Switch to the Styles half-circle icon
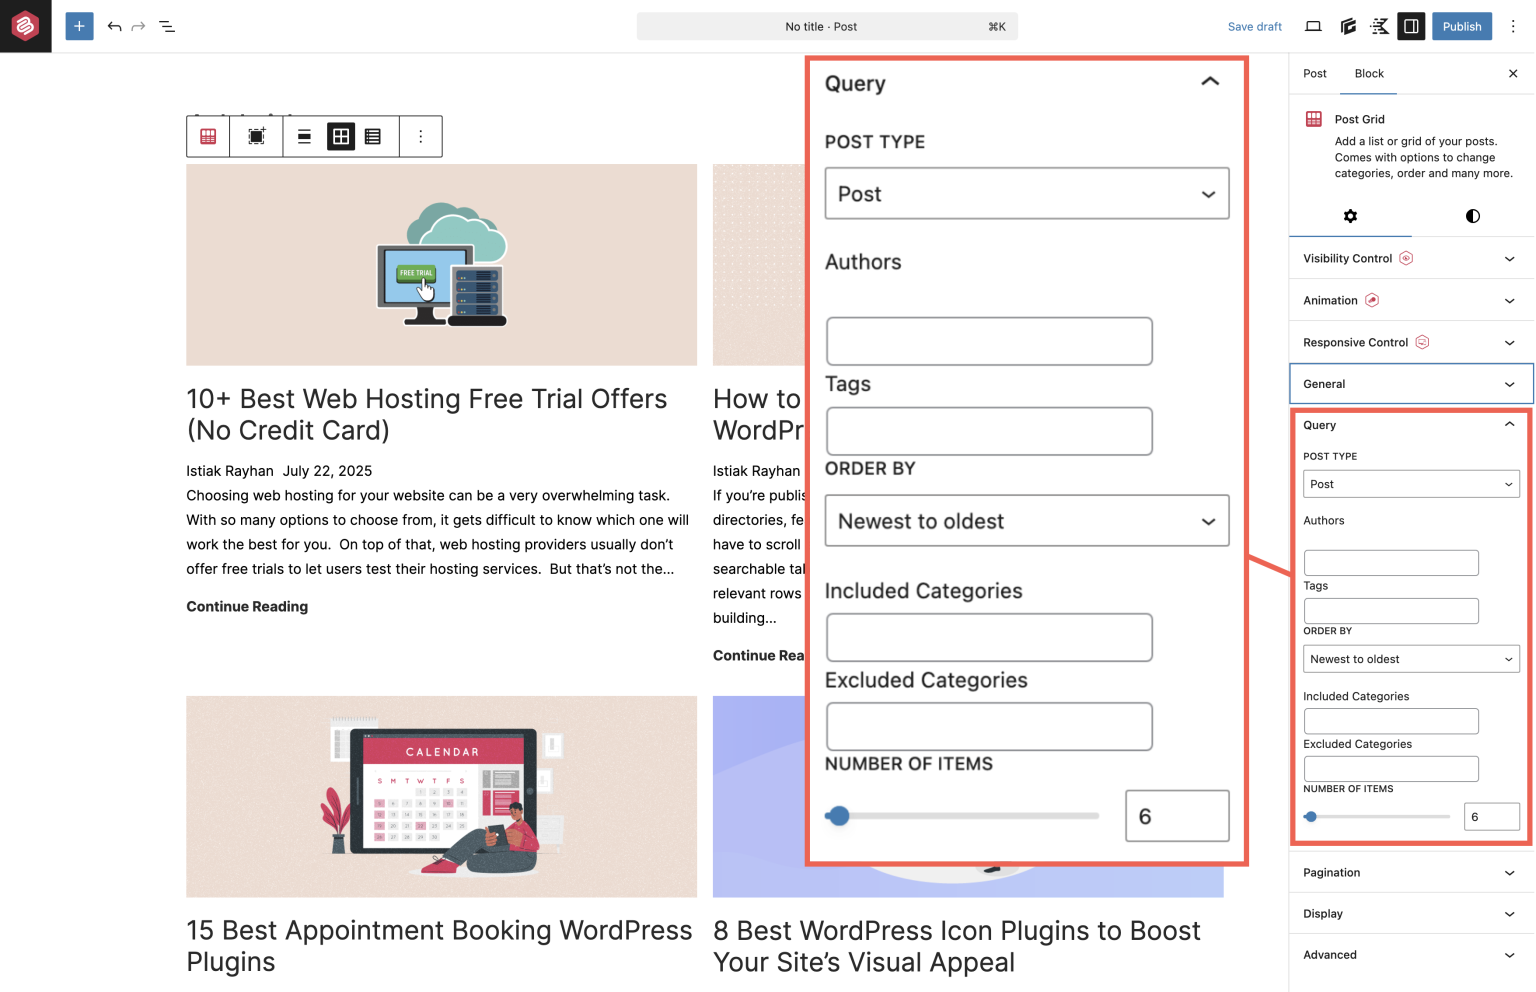The height and width of the screenshot is (992, 1536). [1472, 215]
